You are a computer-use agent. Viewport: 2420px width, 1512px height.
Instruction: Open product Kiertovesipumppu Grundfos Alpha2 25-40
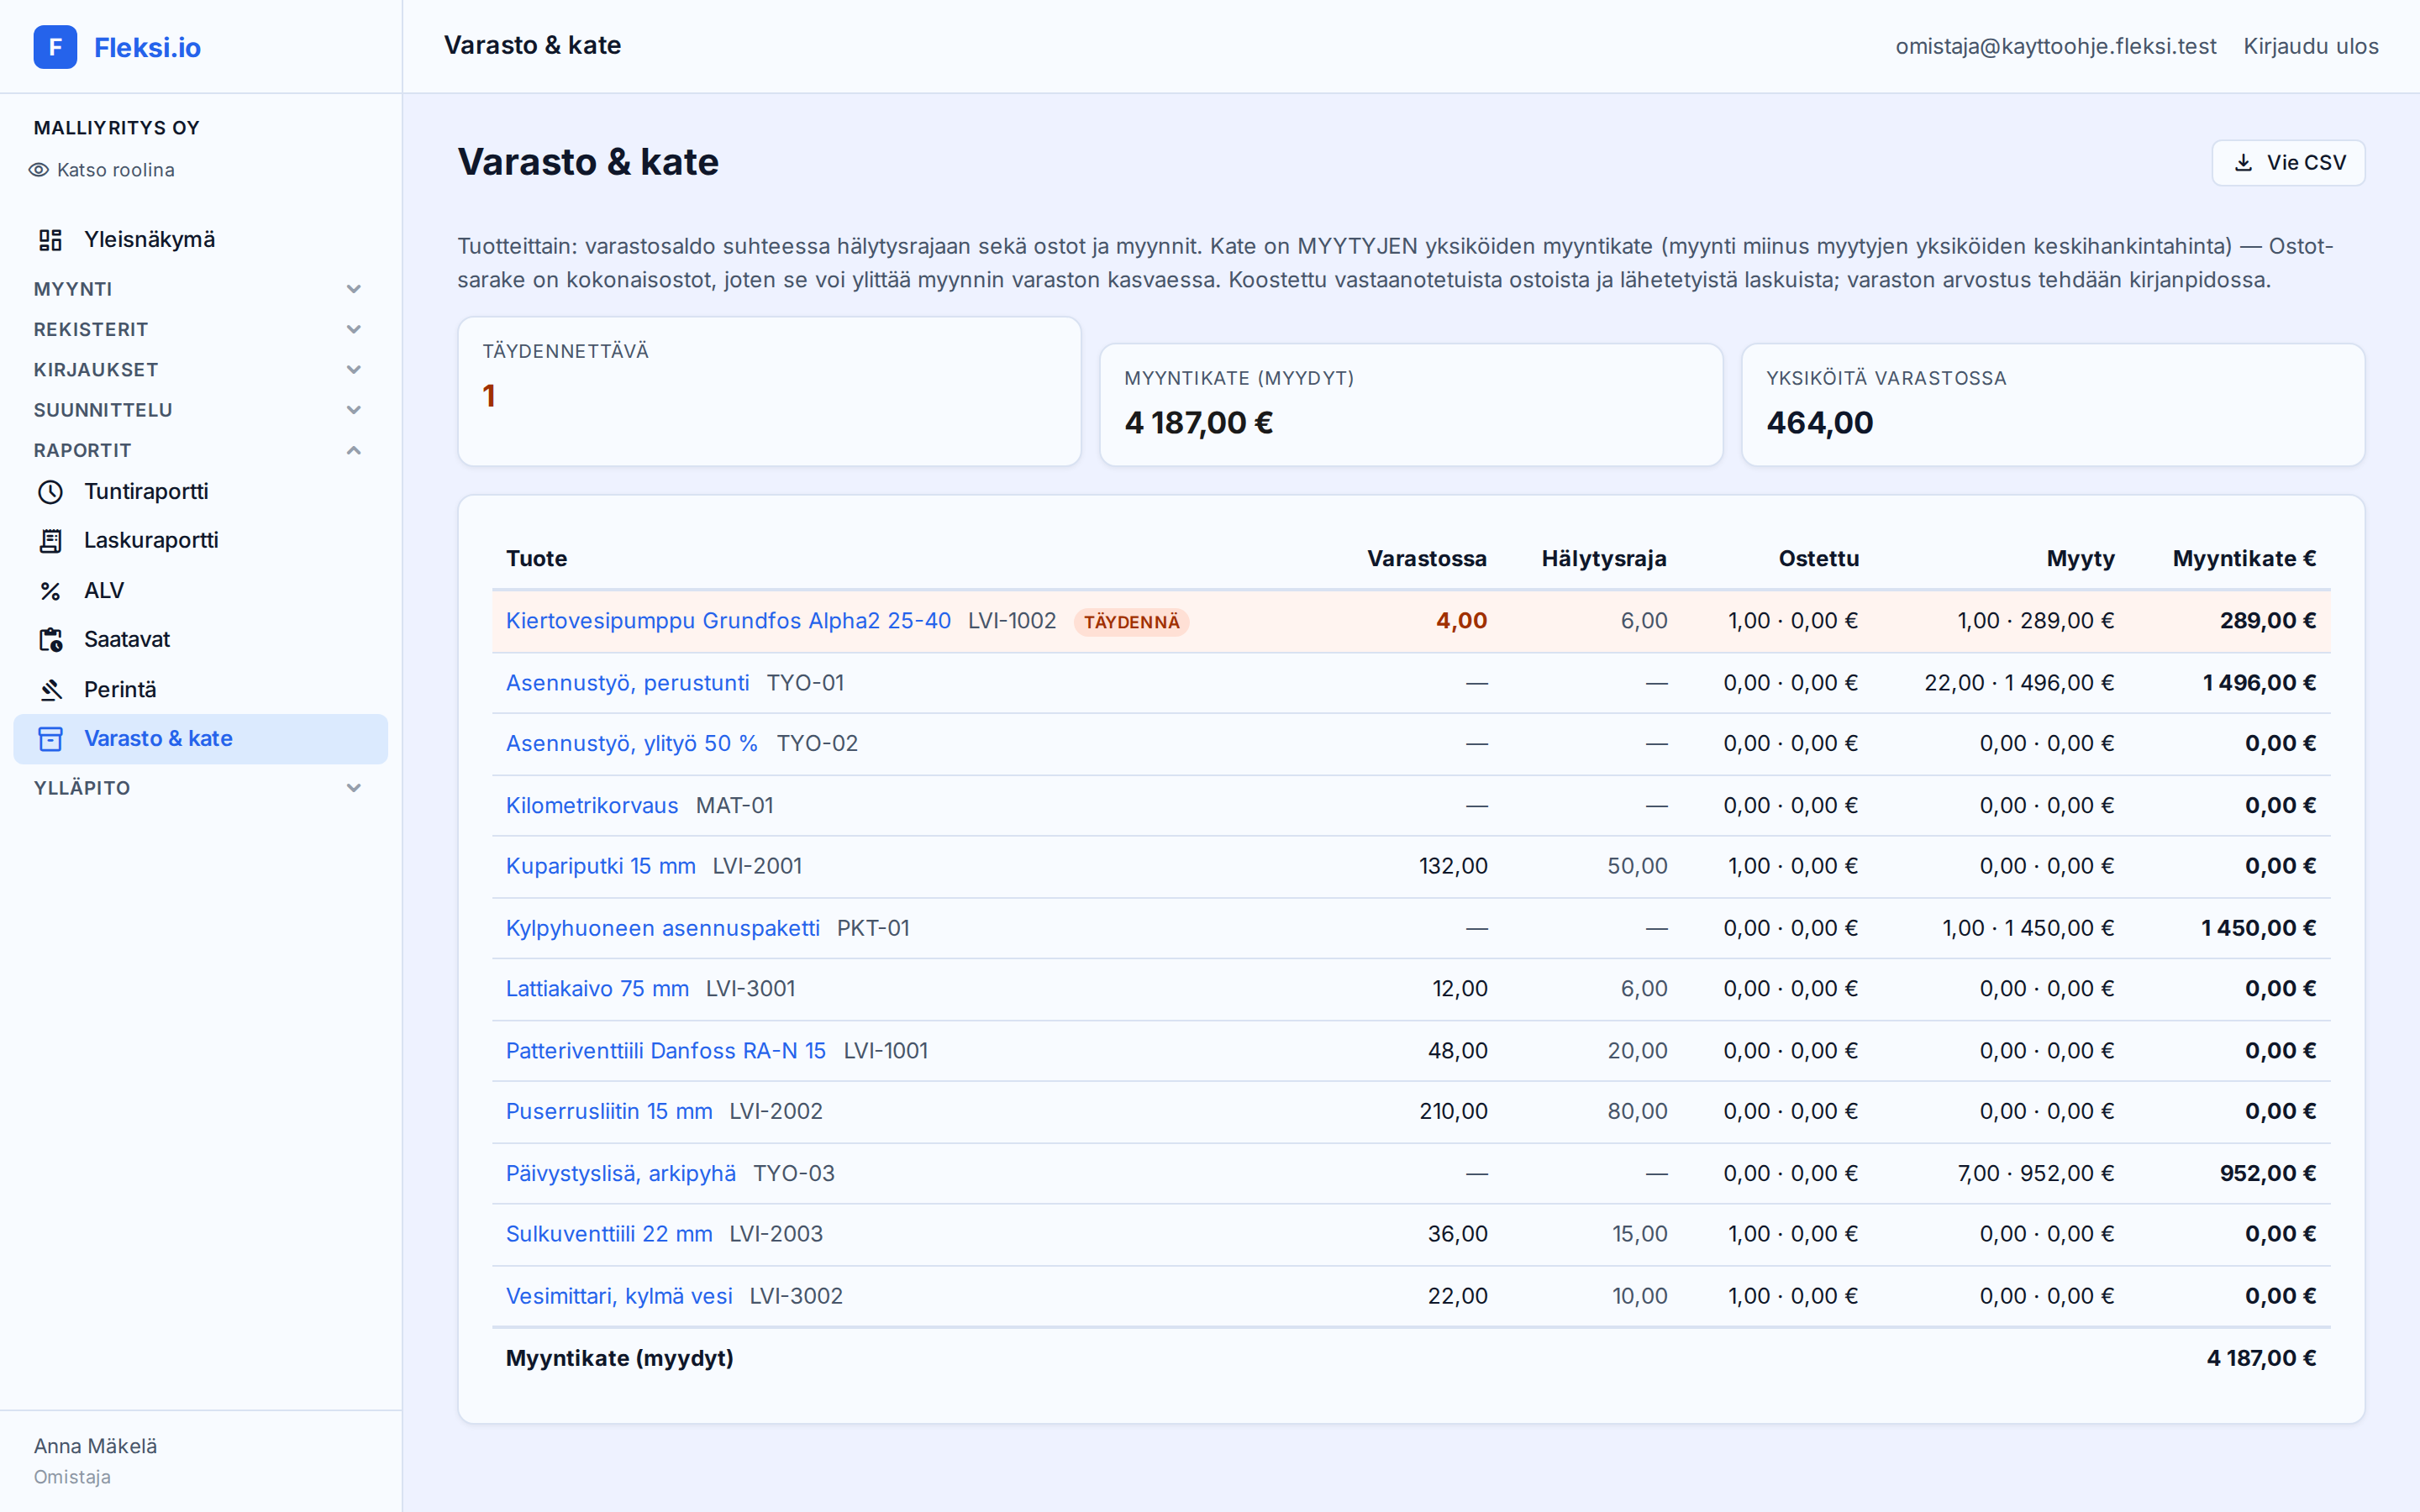point(728,621)
